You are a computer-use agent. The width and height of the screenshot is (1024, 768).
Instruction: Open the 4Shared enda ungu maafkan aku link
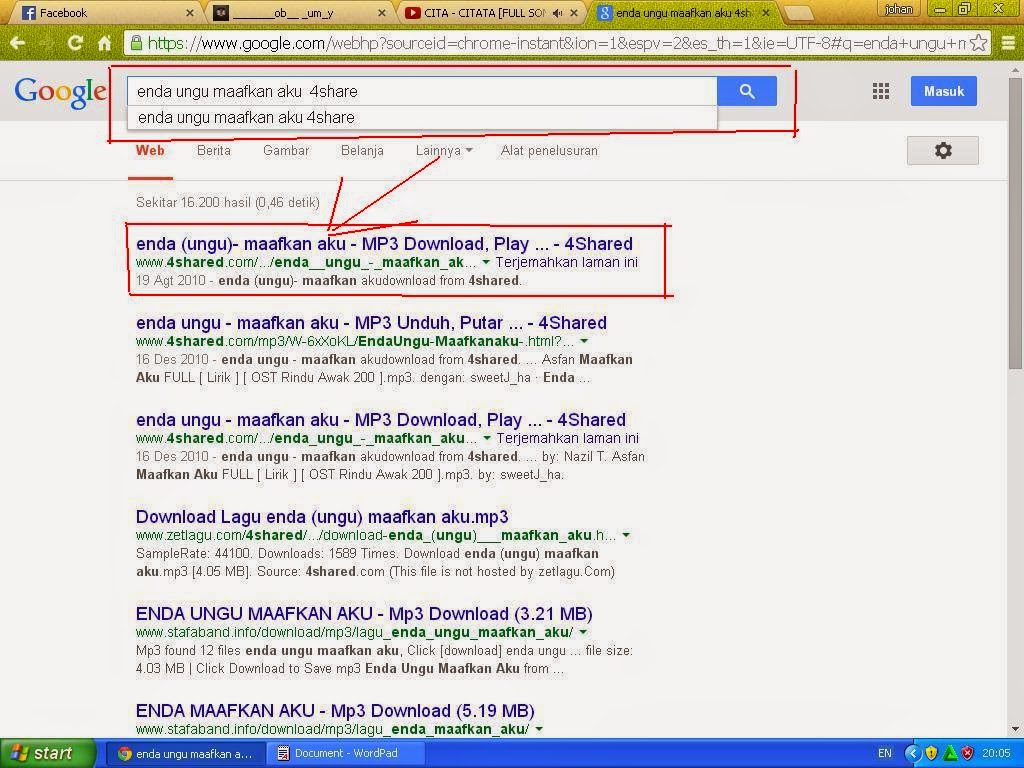[x=383, y=244]
